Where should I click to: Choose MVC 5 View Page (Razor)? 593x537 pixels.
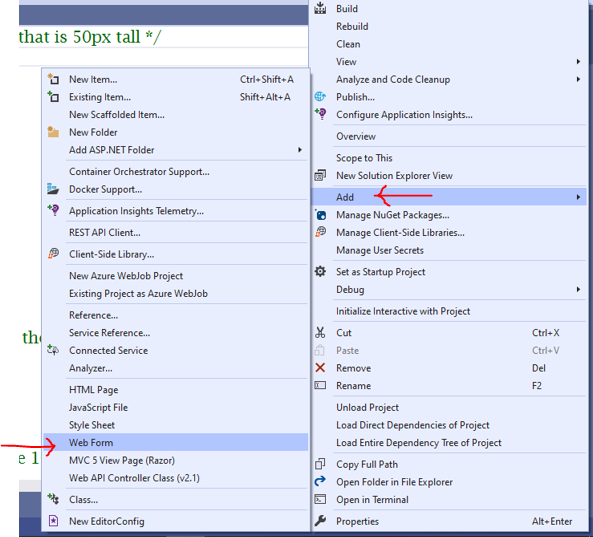(175, 460)
